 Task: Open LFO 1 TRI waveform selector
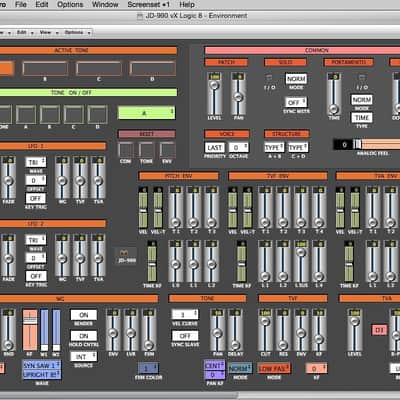pyautogui.click(x=36, y=162)
